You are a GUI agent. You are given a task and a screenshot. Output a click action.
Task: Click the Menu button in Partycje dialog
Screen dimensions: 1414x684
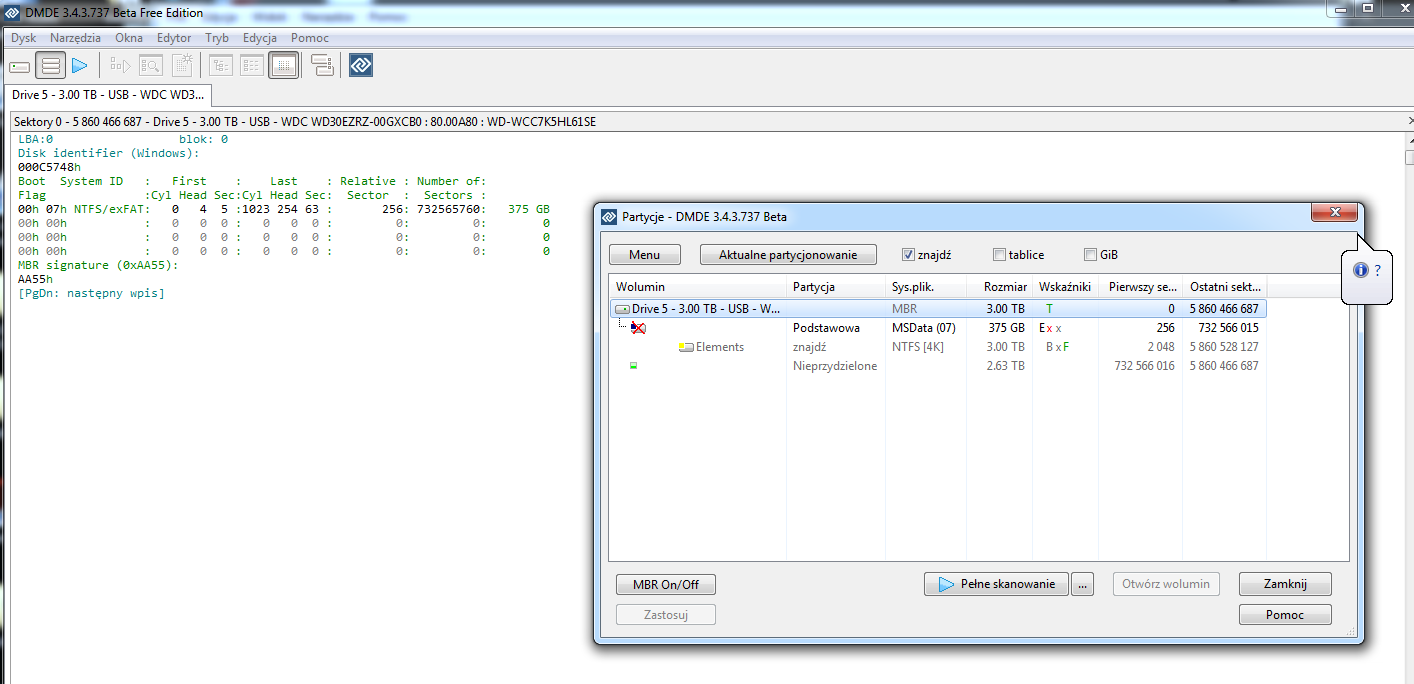pos(645,255)
